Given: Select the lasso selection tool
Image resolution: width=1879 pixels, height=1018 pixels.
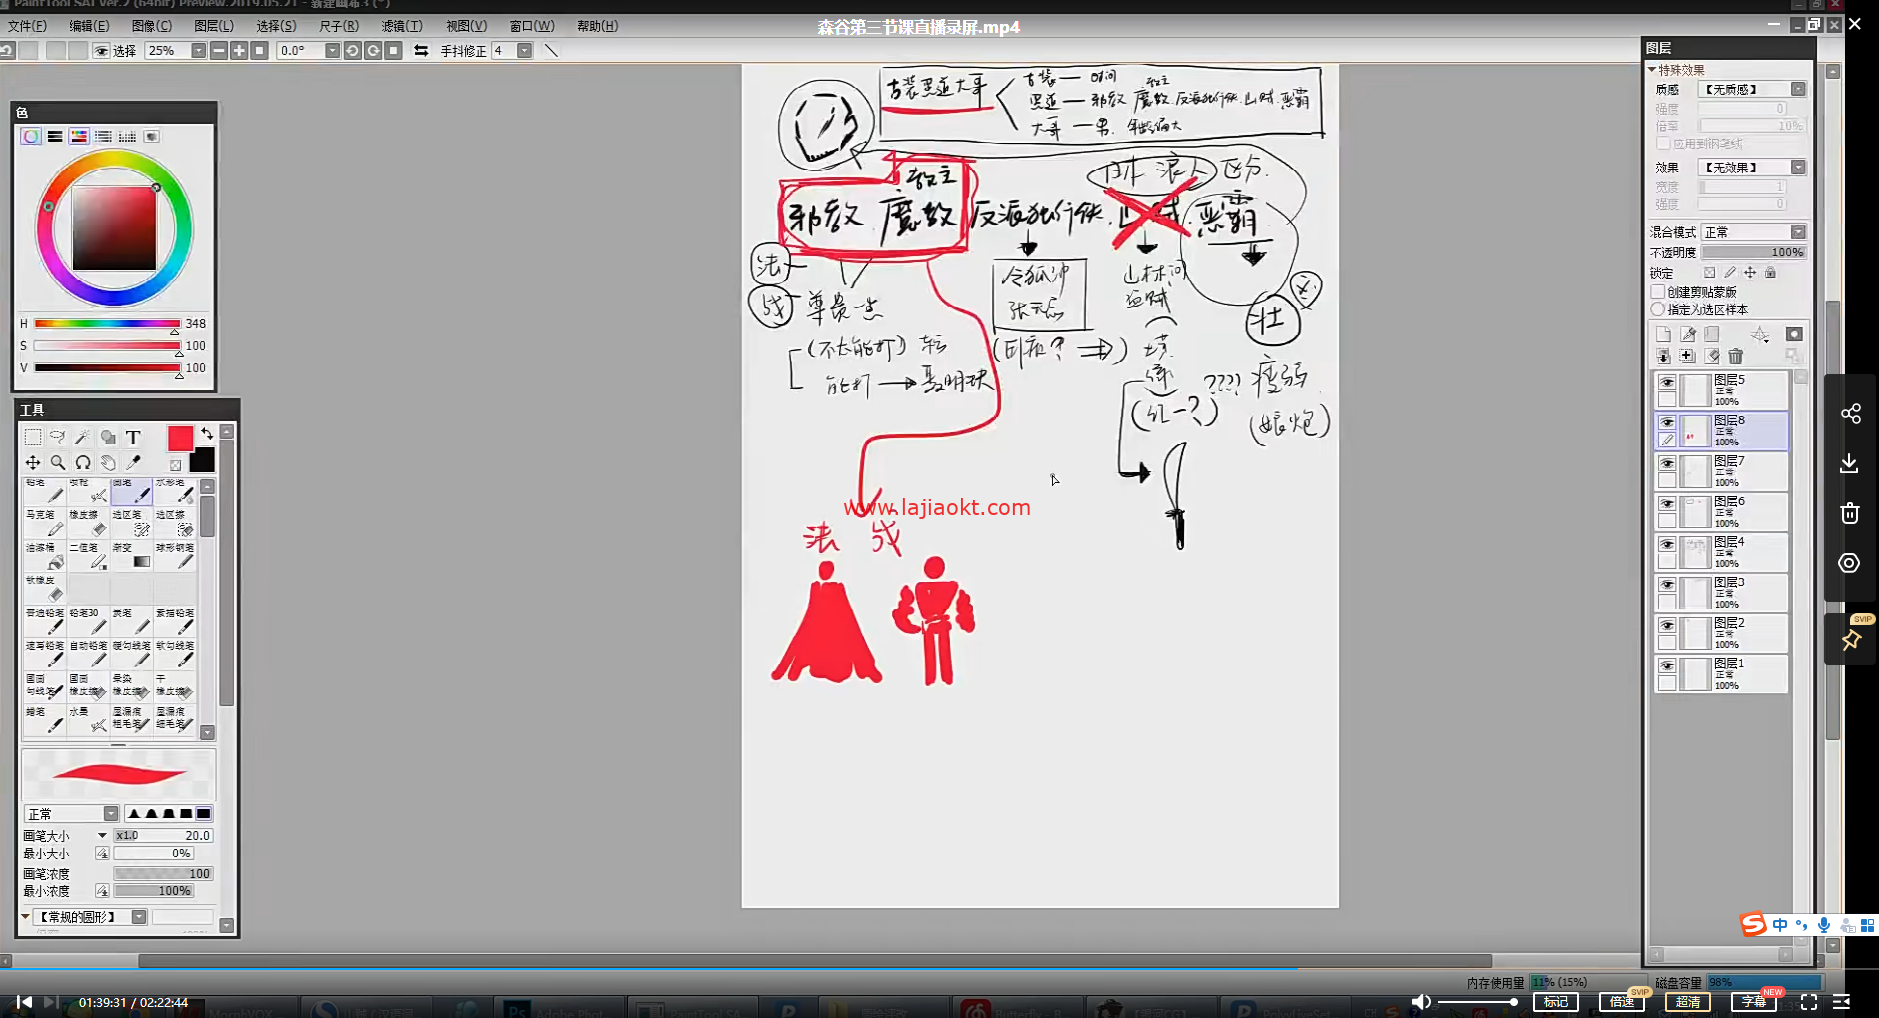Looking at the screenshot, I should pyautogui.click(x=58, y=437).
